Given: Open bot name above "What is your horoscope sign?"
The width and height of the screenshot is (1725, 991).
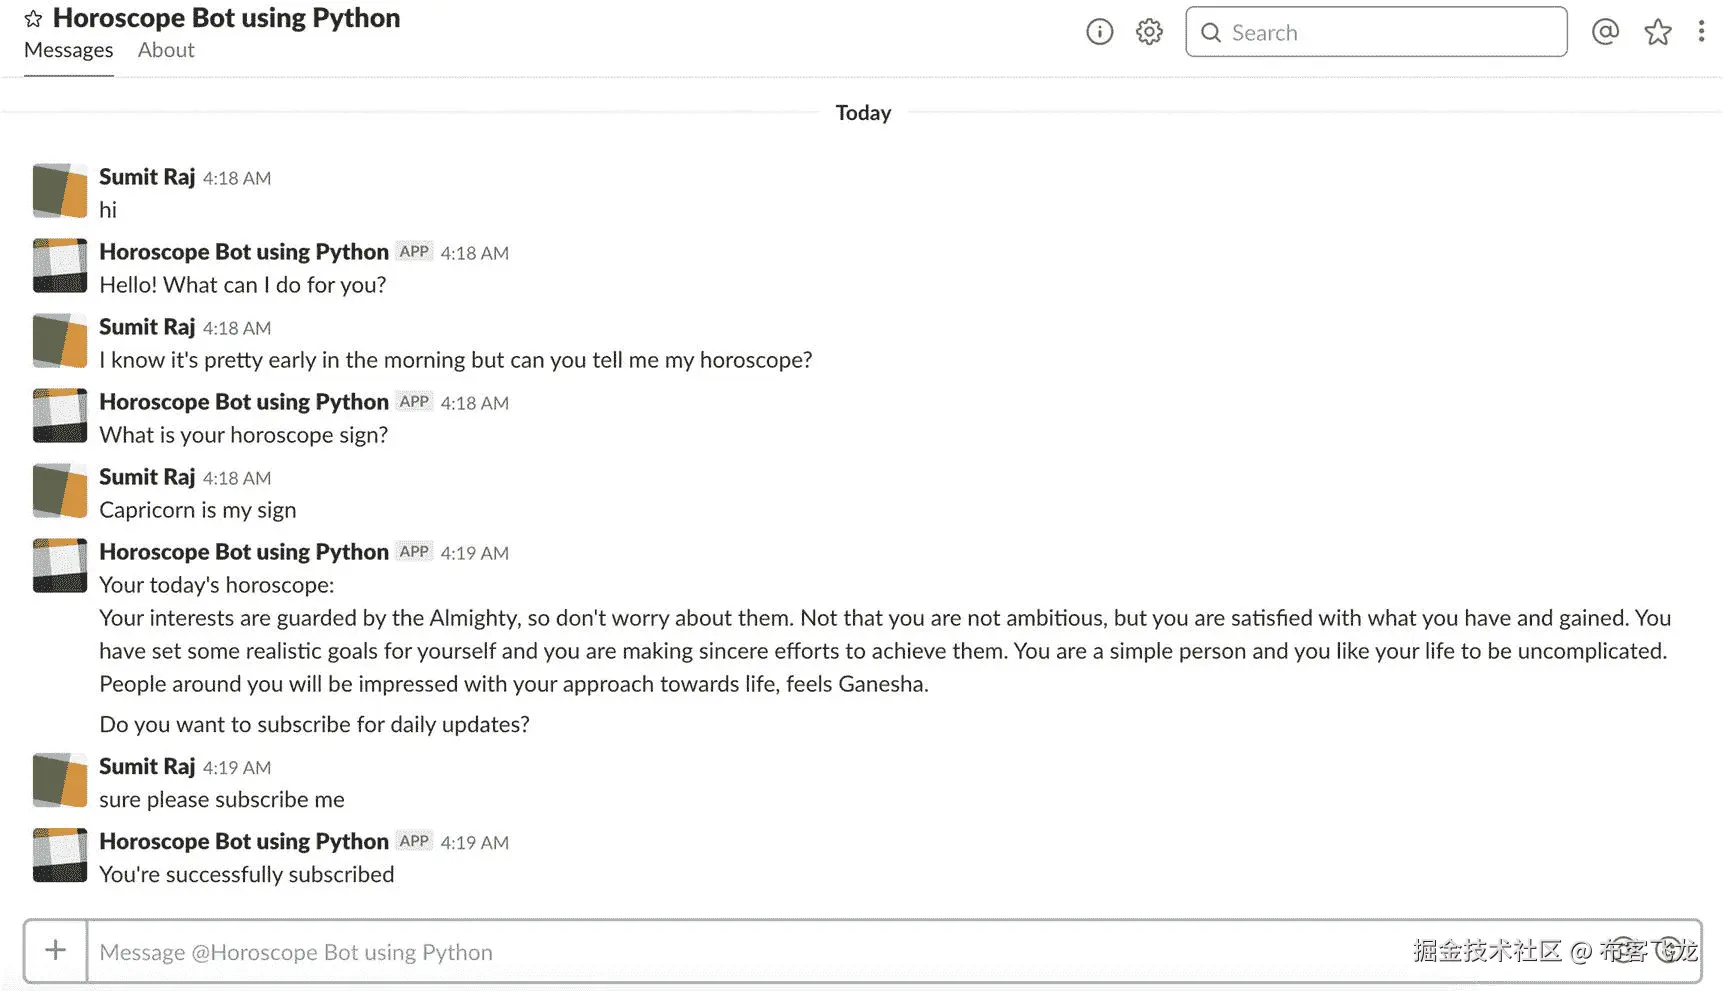Looking at the screenshot, I should (243, 402).
